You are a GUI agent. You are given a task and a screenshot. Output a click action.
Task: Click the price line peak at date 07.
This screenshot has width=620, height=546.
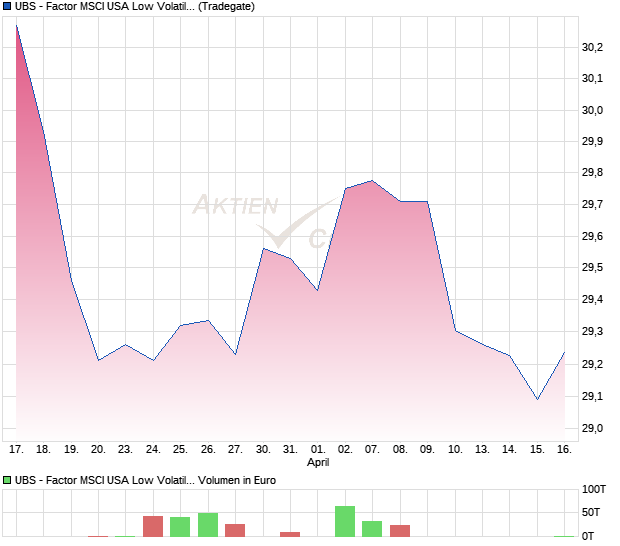[x=372, y=181]
